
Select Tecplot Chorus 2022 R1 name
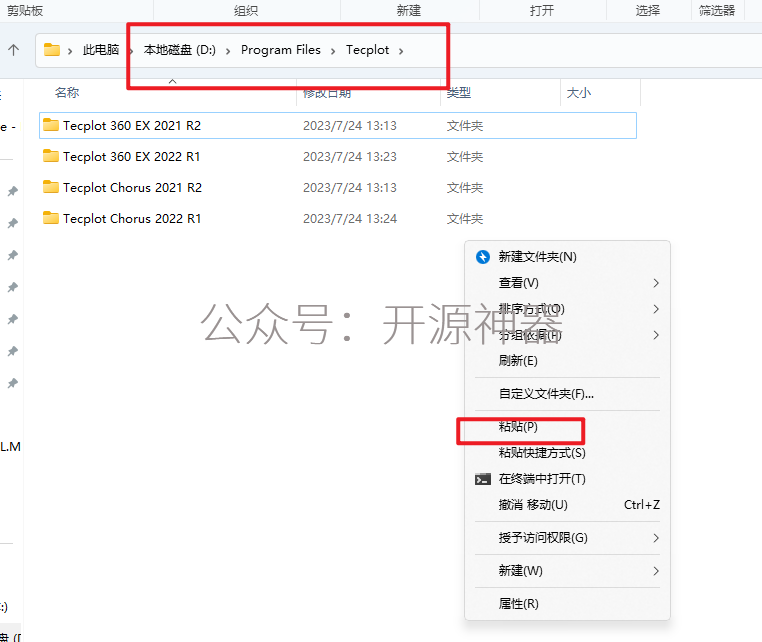pyautogui.click(x=132, y=219)
